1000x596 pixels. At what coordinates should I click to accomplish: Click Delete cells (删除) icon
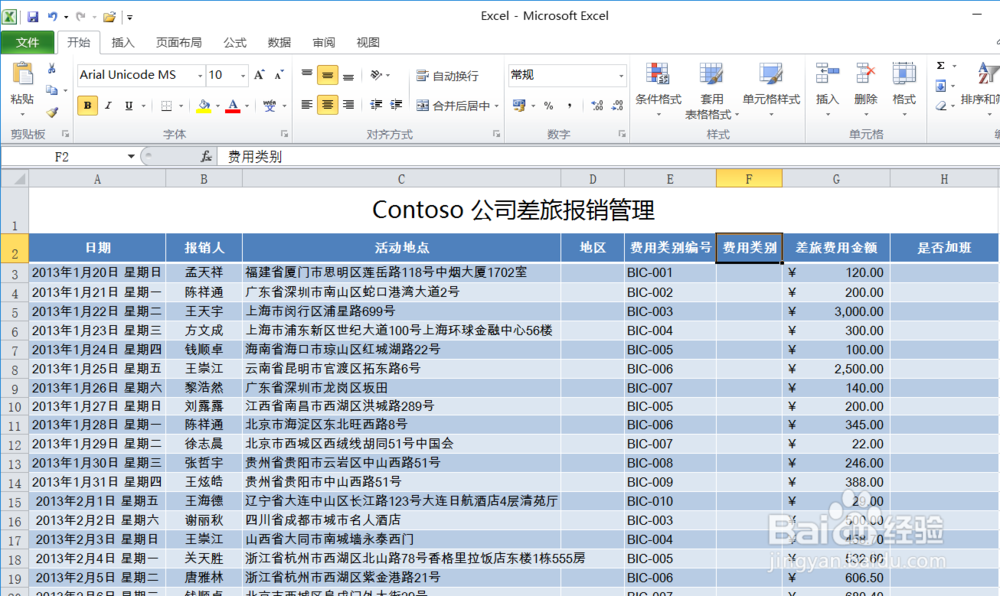[865, 75]
